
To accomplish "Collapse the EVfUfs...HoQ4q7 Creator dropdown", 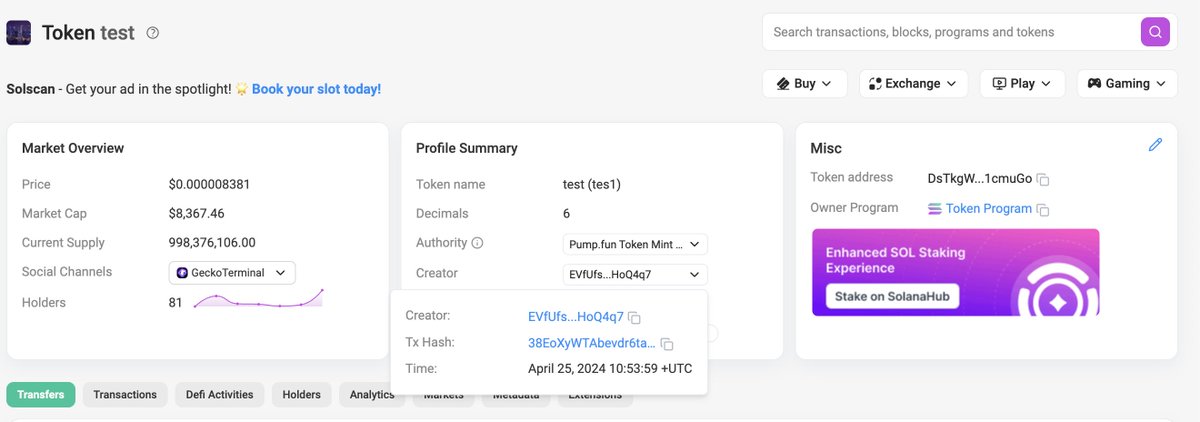I will click(x=635, y=274).
